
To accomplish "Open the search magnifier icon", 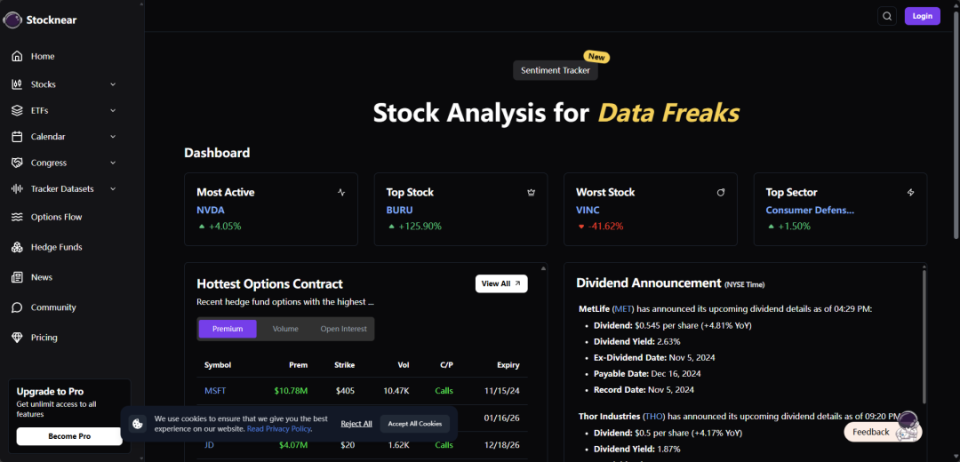I will click(887, 16).
